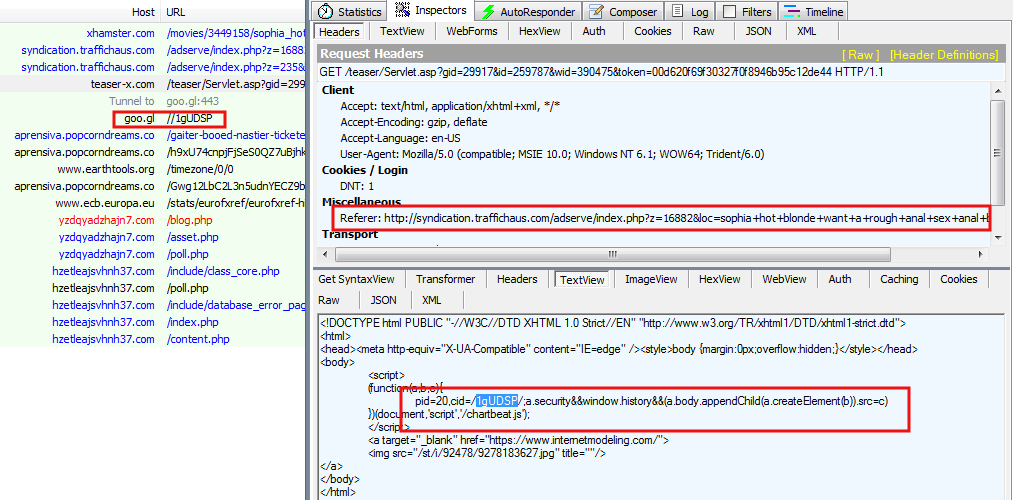This screenshot has width=1013, height=500.
Task: Click the URL column header
Action: [x=176, y=12]
